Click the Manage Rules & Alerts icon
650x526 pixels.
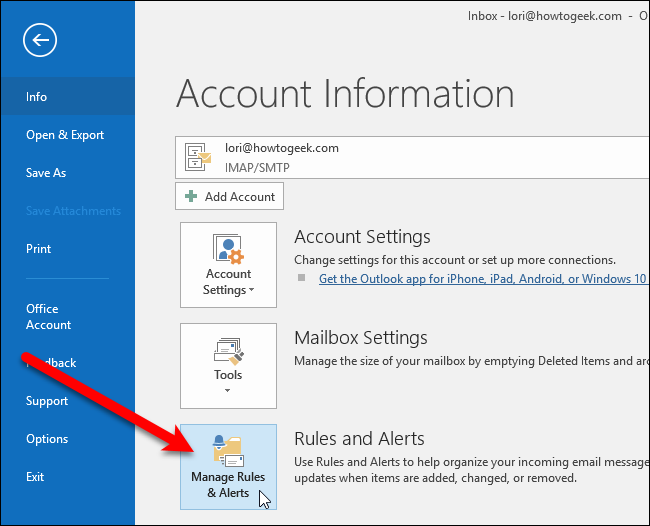[x=228, y=446]
